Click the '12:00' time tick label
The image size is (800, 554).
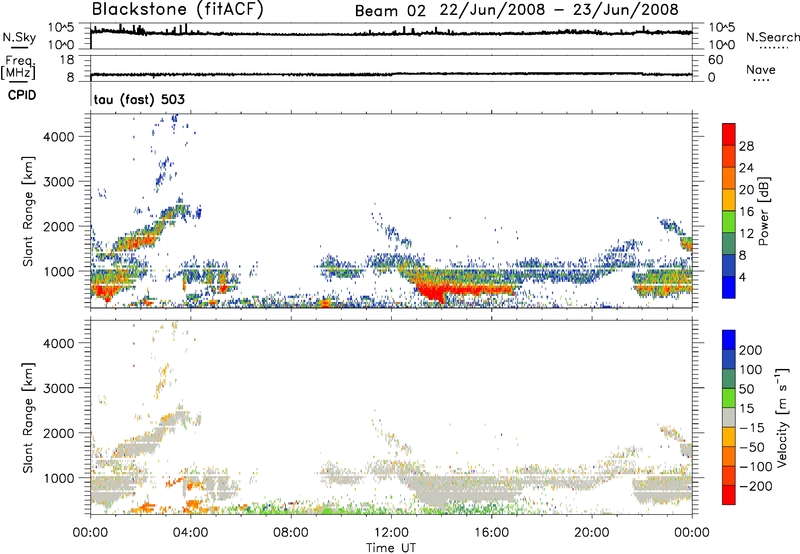pos(391,533)
